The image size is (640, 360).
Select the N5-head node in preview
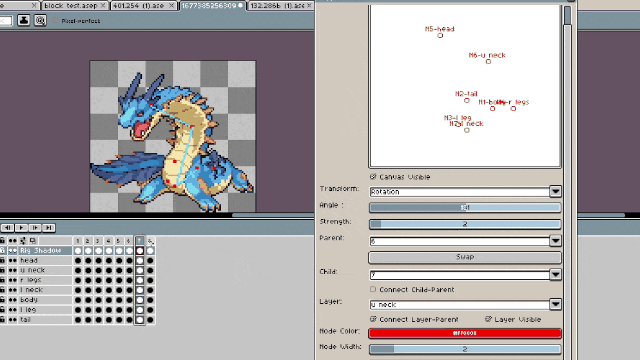tap(440, 36)
